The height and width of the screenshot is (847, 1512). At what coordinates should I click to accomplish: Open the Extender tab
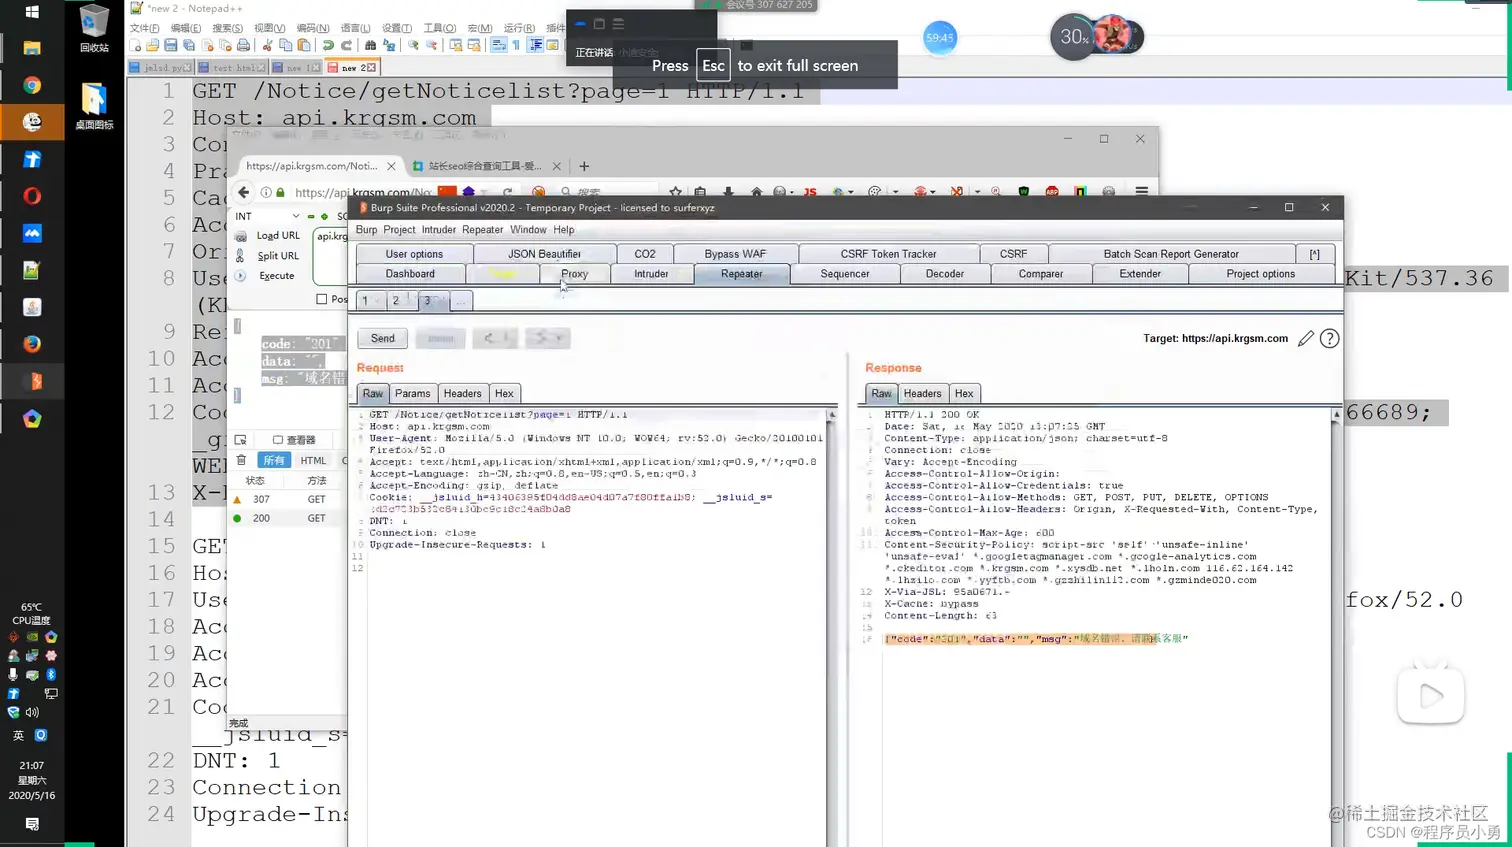1140,274
